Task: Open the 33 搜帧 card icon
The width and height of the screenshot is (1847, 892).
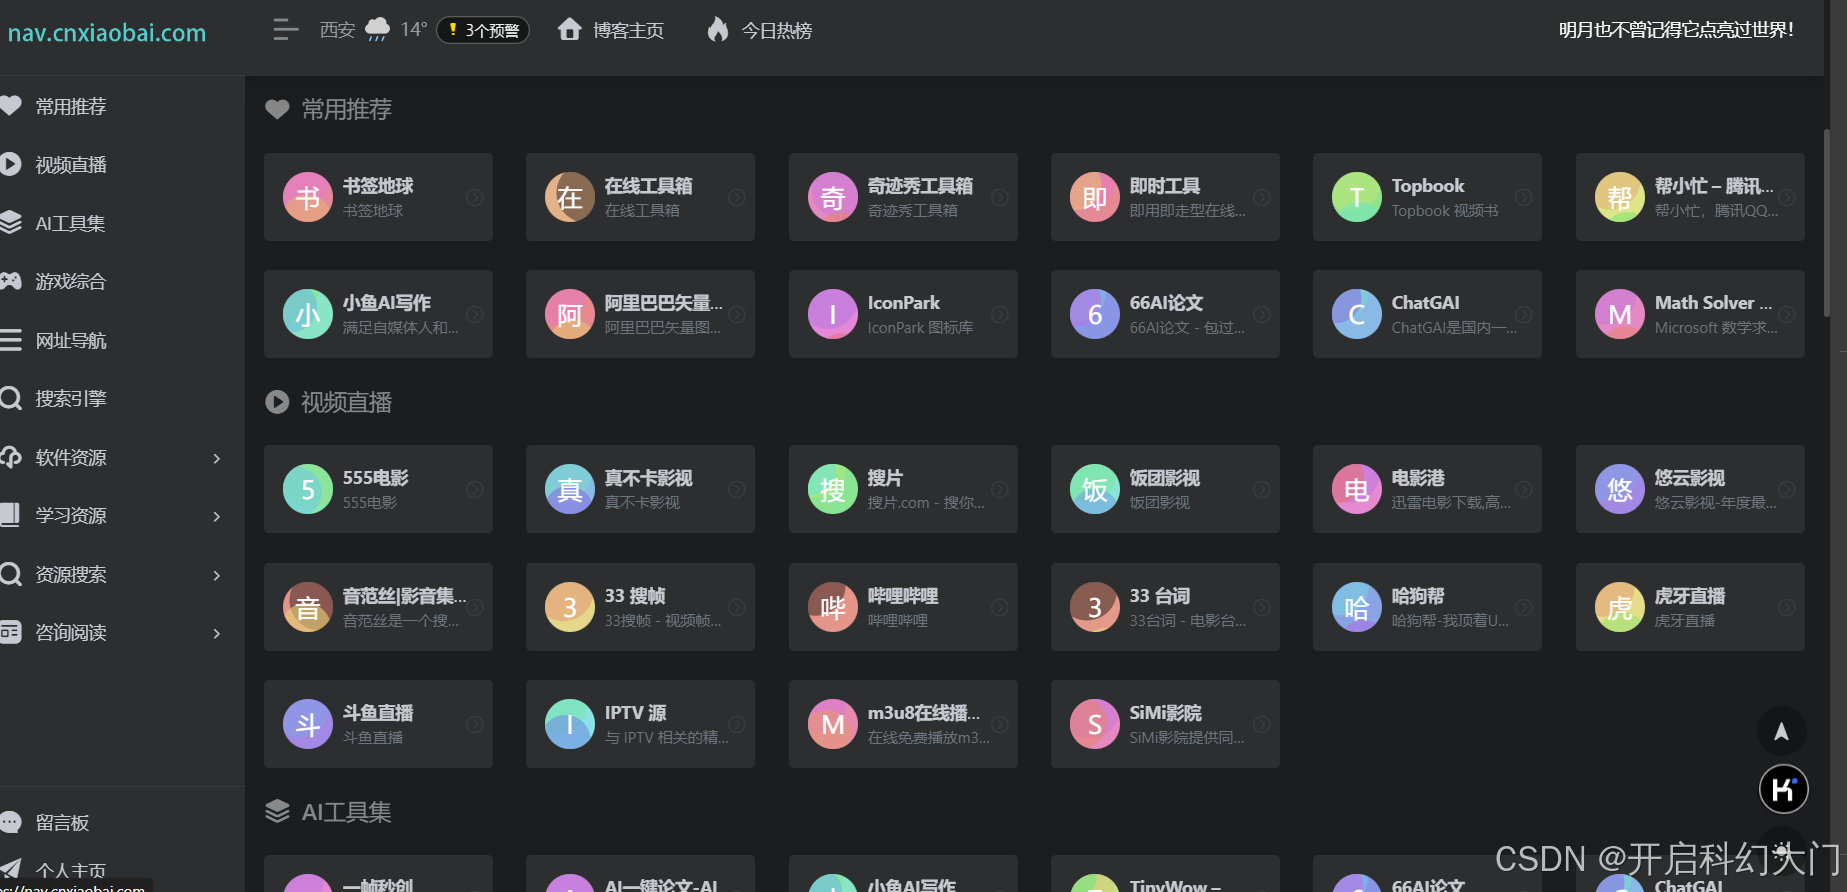Action: pyautogui.click(x=570, y=607)
